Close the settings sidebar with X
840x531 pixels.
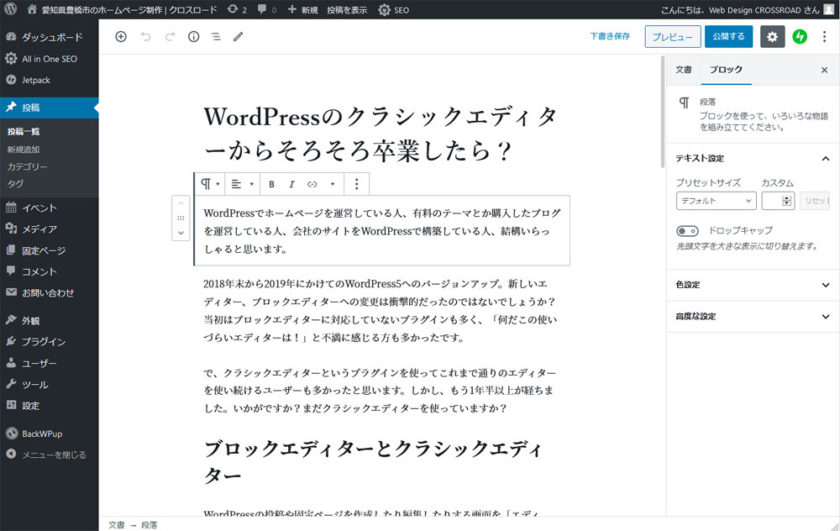[x=824, y=70]
